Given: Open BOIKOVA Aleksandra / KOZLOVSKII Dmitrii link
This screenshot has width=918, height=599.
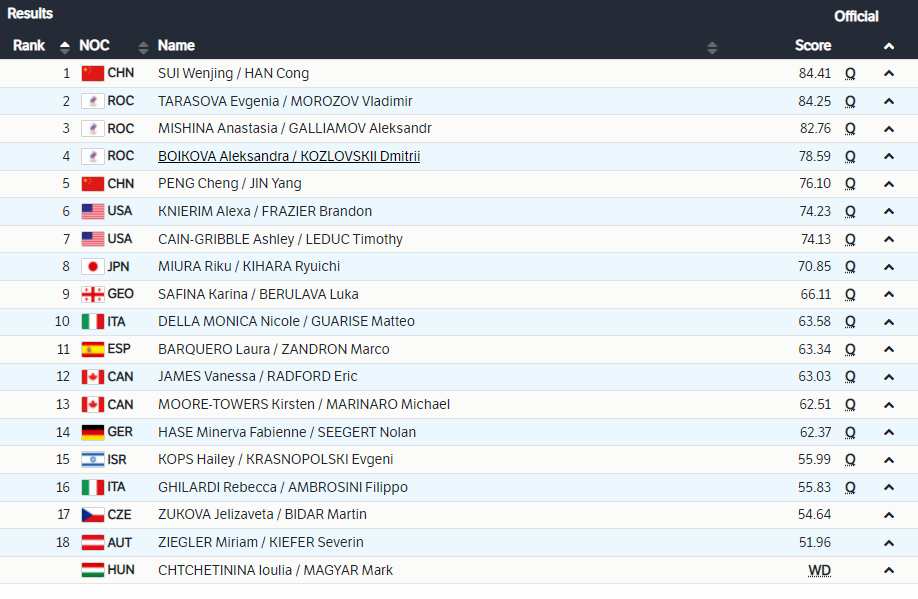Looking at the screenshot, I should [x=288, y=156].
